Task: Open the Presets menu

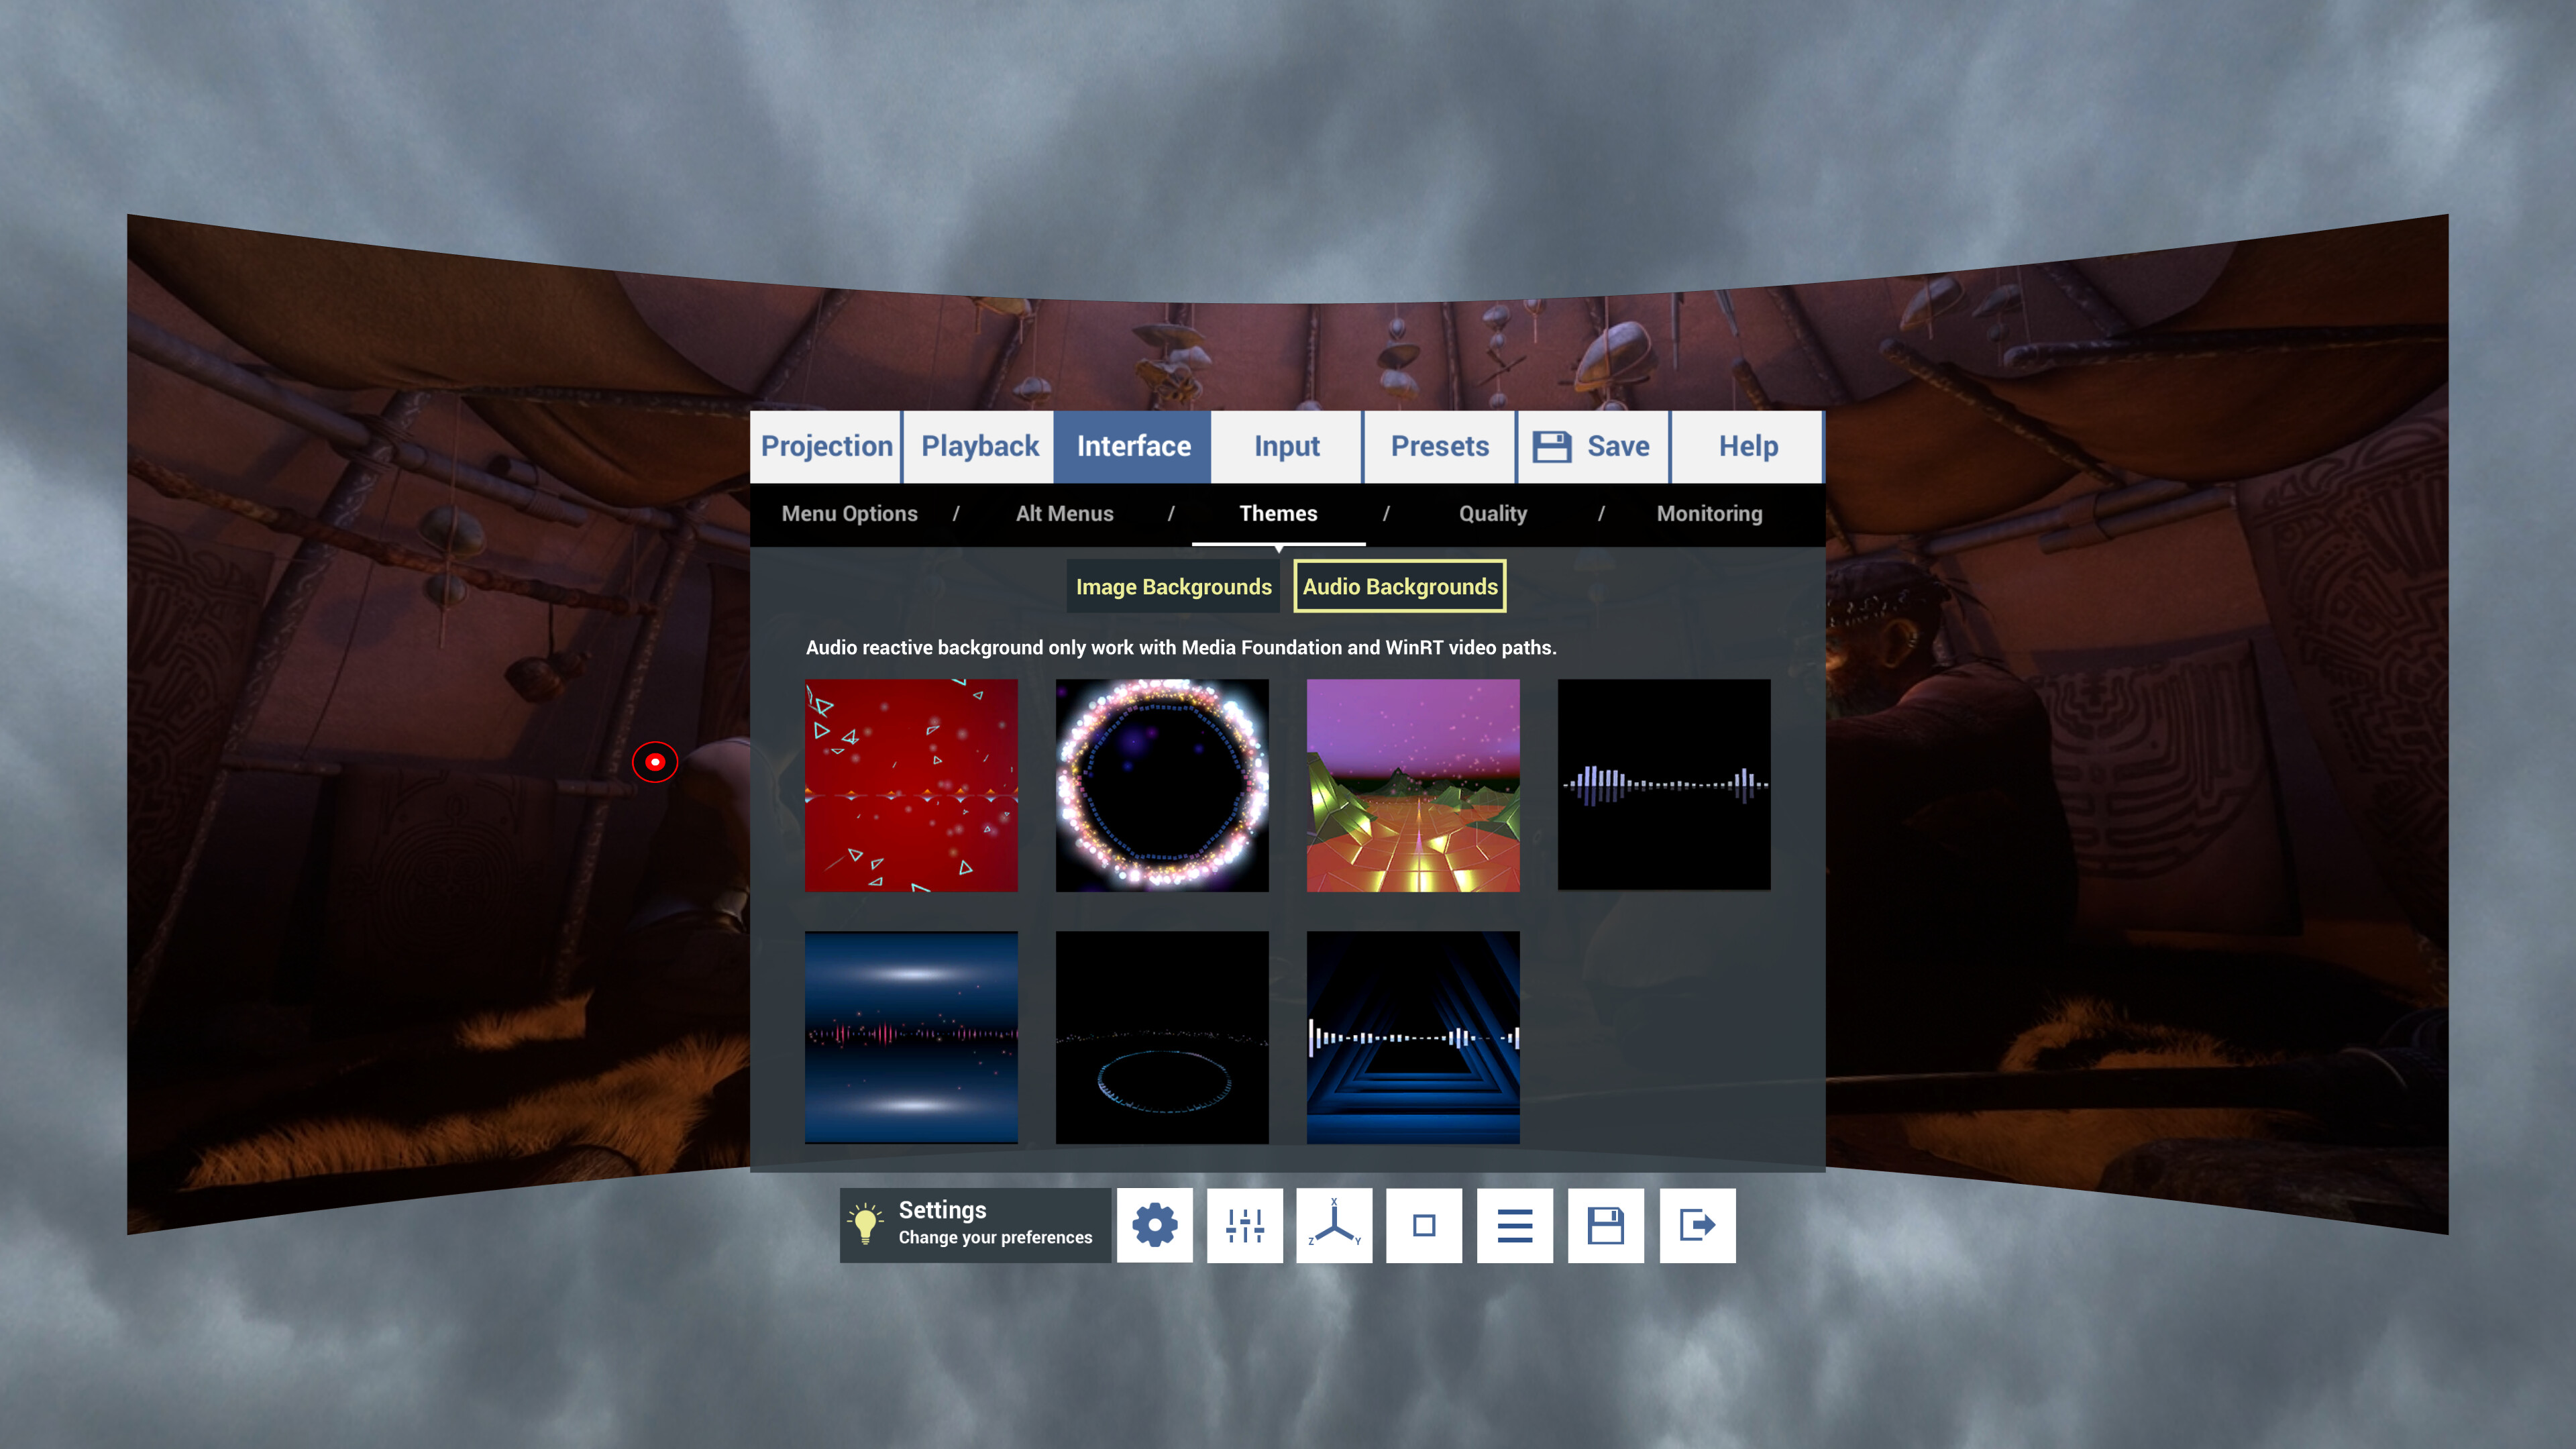Action: coord(1440,446)
